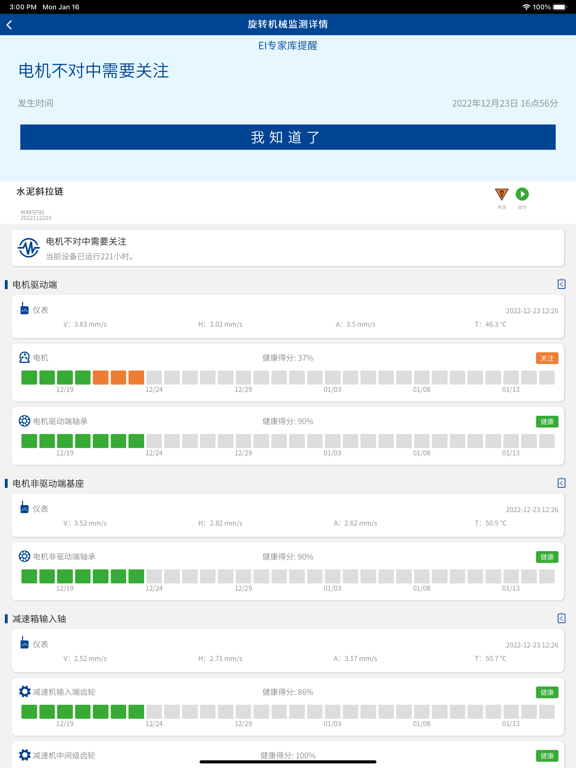The width and height of the screenshot is (576, 768).
Task: Tap the back arrow in header
Action: (9, 24)
